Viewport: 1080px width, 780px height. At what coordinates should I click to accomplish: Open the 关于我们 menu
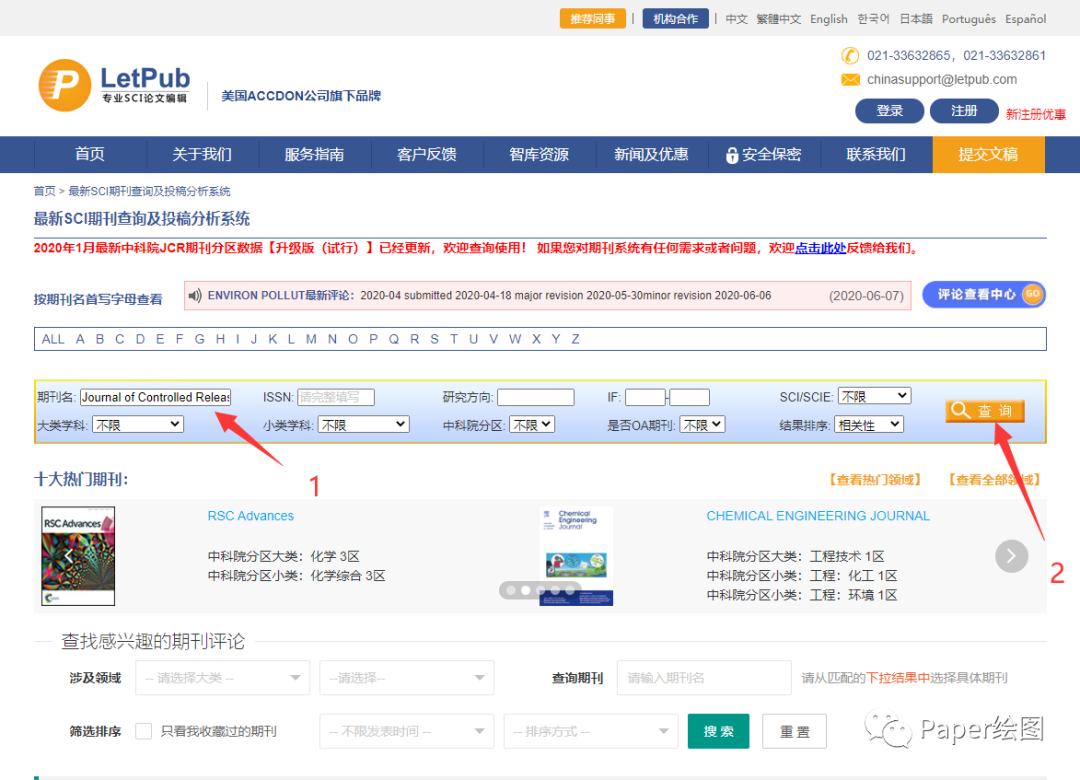point(202,154)
